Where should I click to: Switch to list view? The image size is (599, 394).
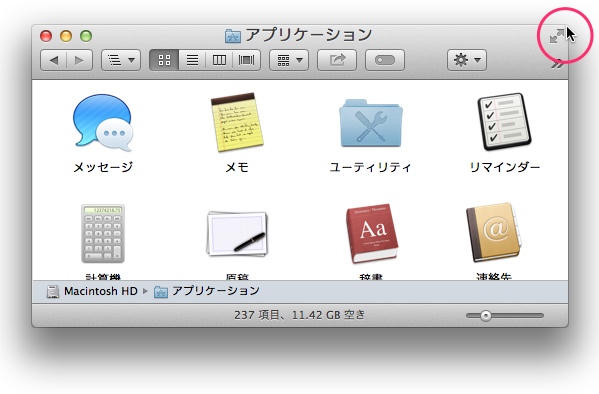pos(192,60)
